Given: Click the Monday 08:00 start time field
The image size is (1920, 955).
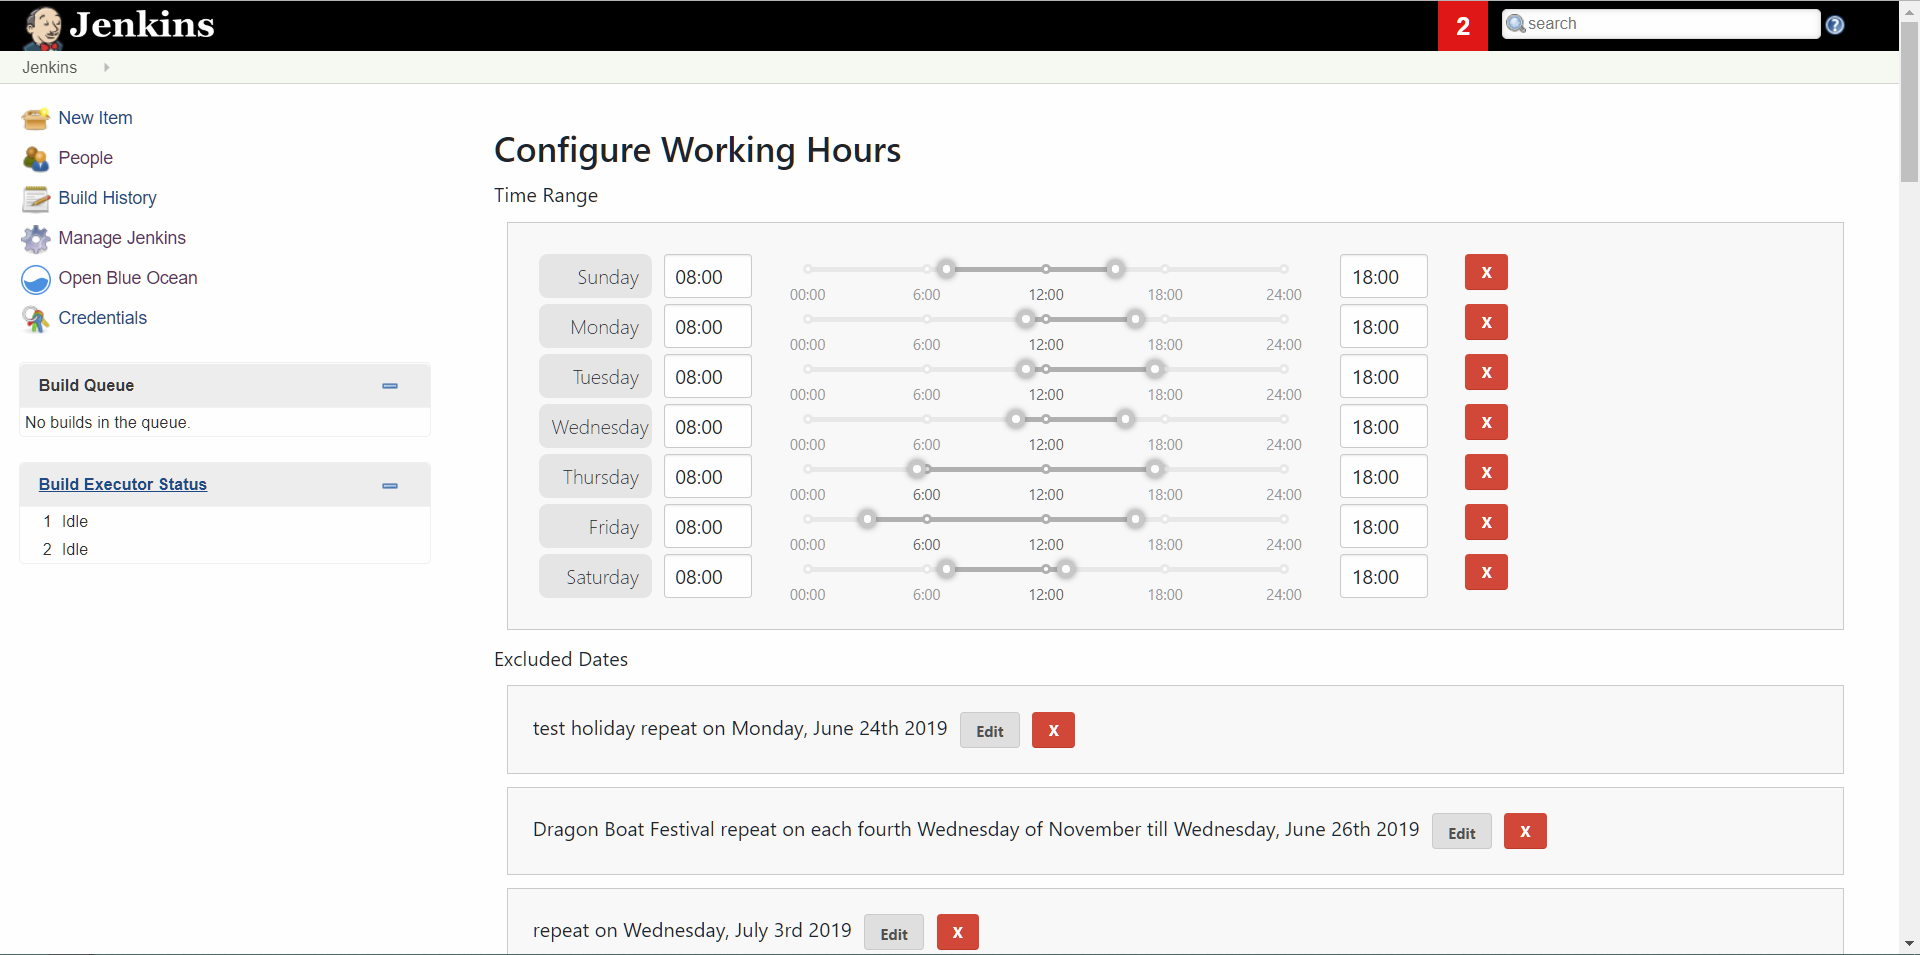Looking at the screenshot, I should [707, 326].
